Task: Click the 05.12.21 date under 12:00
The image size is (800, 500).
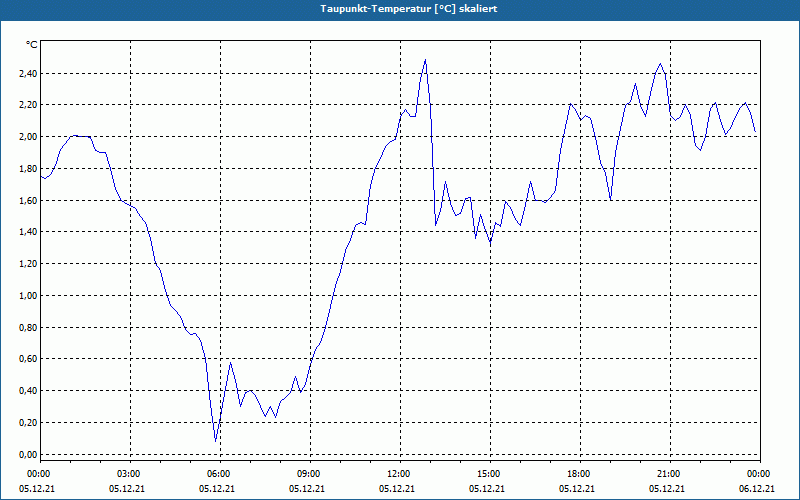Action: 397,489
